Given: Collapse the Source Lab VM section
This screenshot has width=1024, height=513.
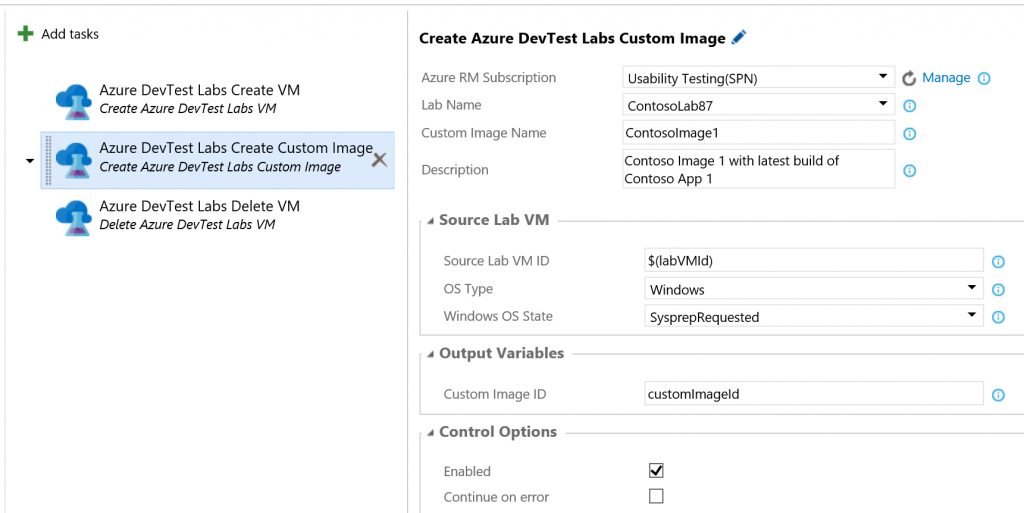Looking at the screenshot, I should [x=430, y=221].
